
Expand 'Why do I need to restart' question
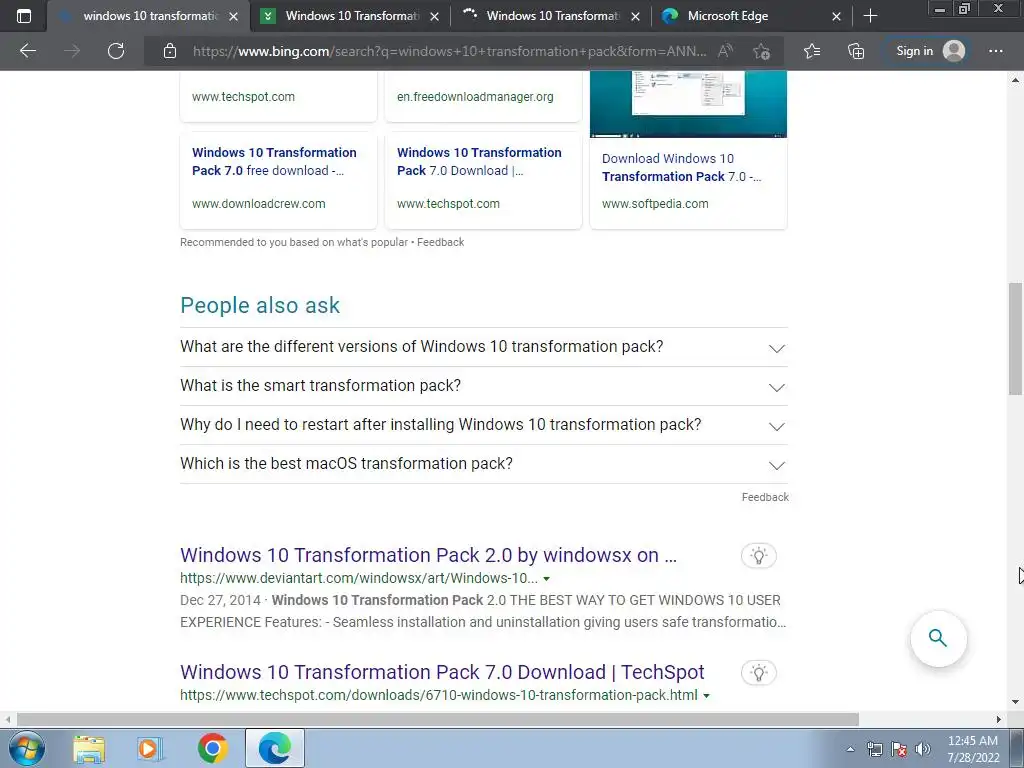coord(483,425)
